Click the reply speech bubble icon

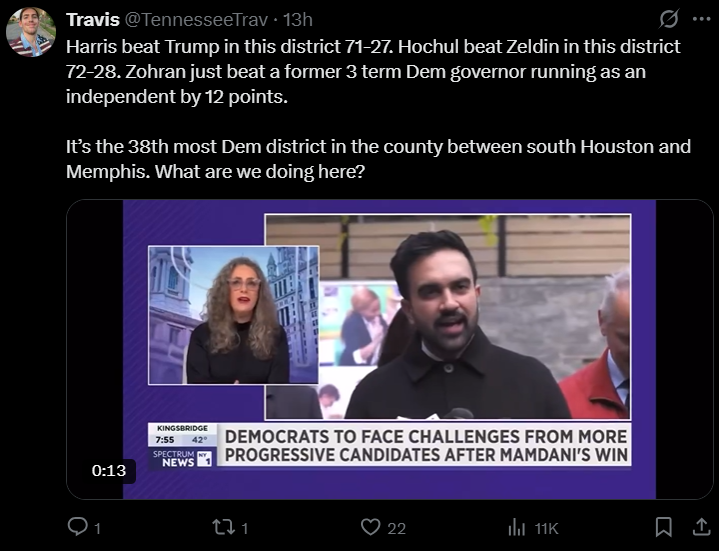tap(77, 527)
